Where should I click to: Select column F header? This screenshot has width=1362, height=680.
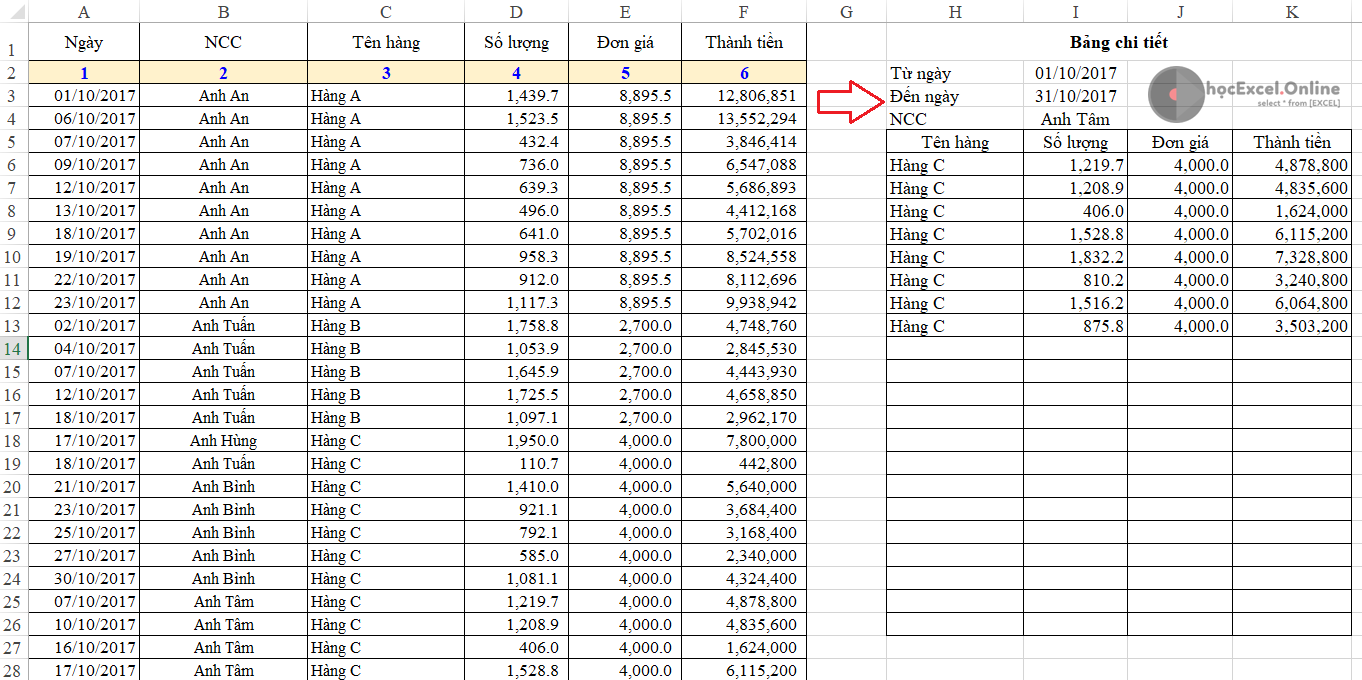[743, 12]
